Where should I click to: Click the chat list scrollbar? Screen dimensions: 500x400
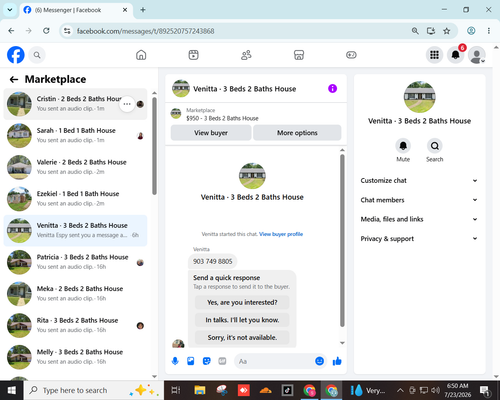click(154, 146)
